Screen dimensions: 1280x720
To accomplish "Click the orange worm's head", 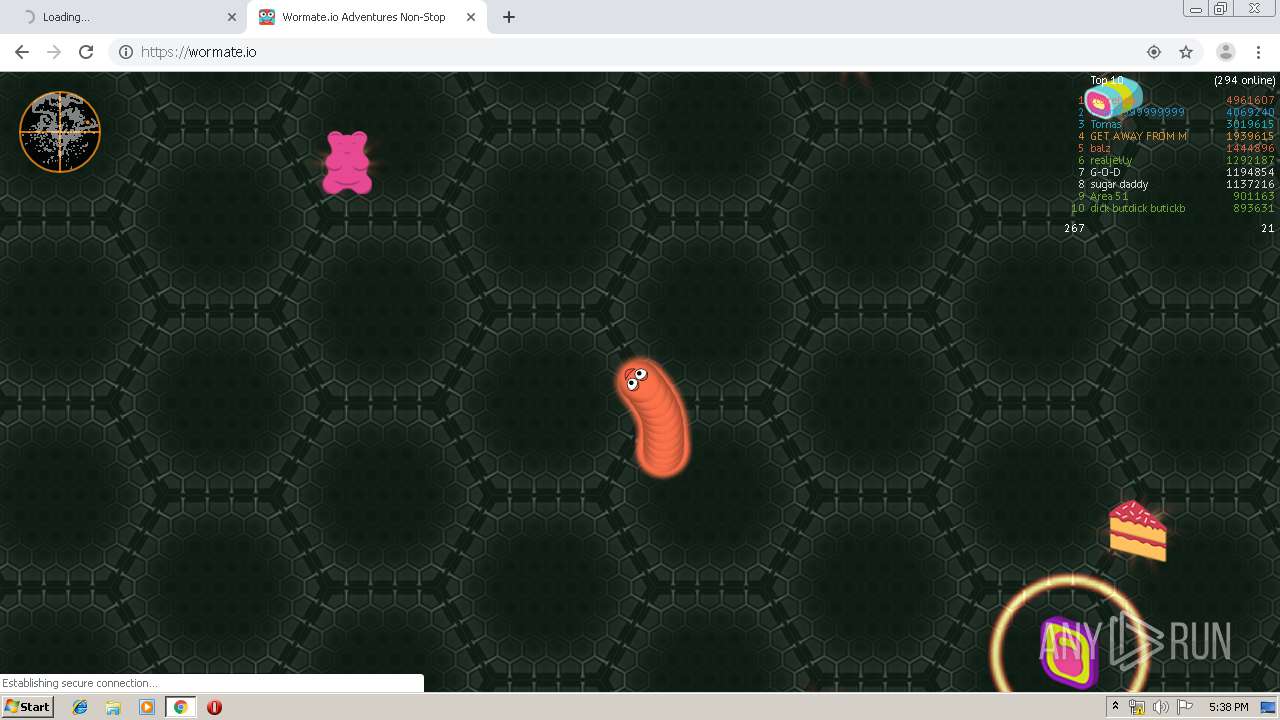I will pos(636,378).
